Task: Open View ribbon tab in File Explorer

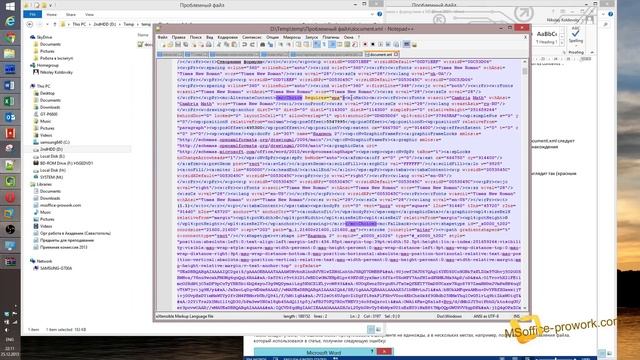Action: coord(89,14)
